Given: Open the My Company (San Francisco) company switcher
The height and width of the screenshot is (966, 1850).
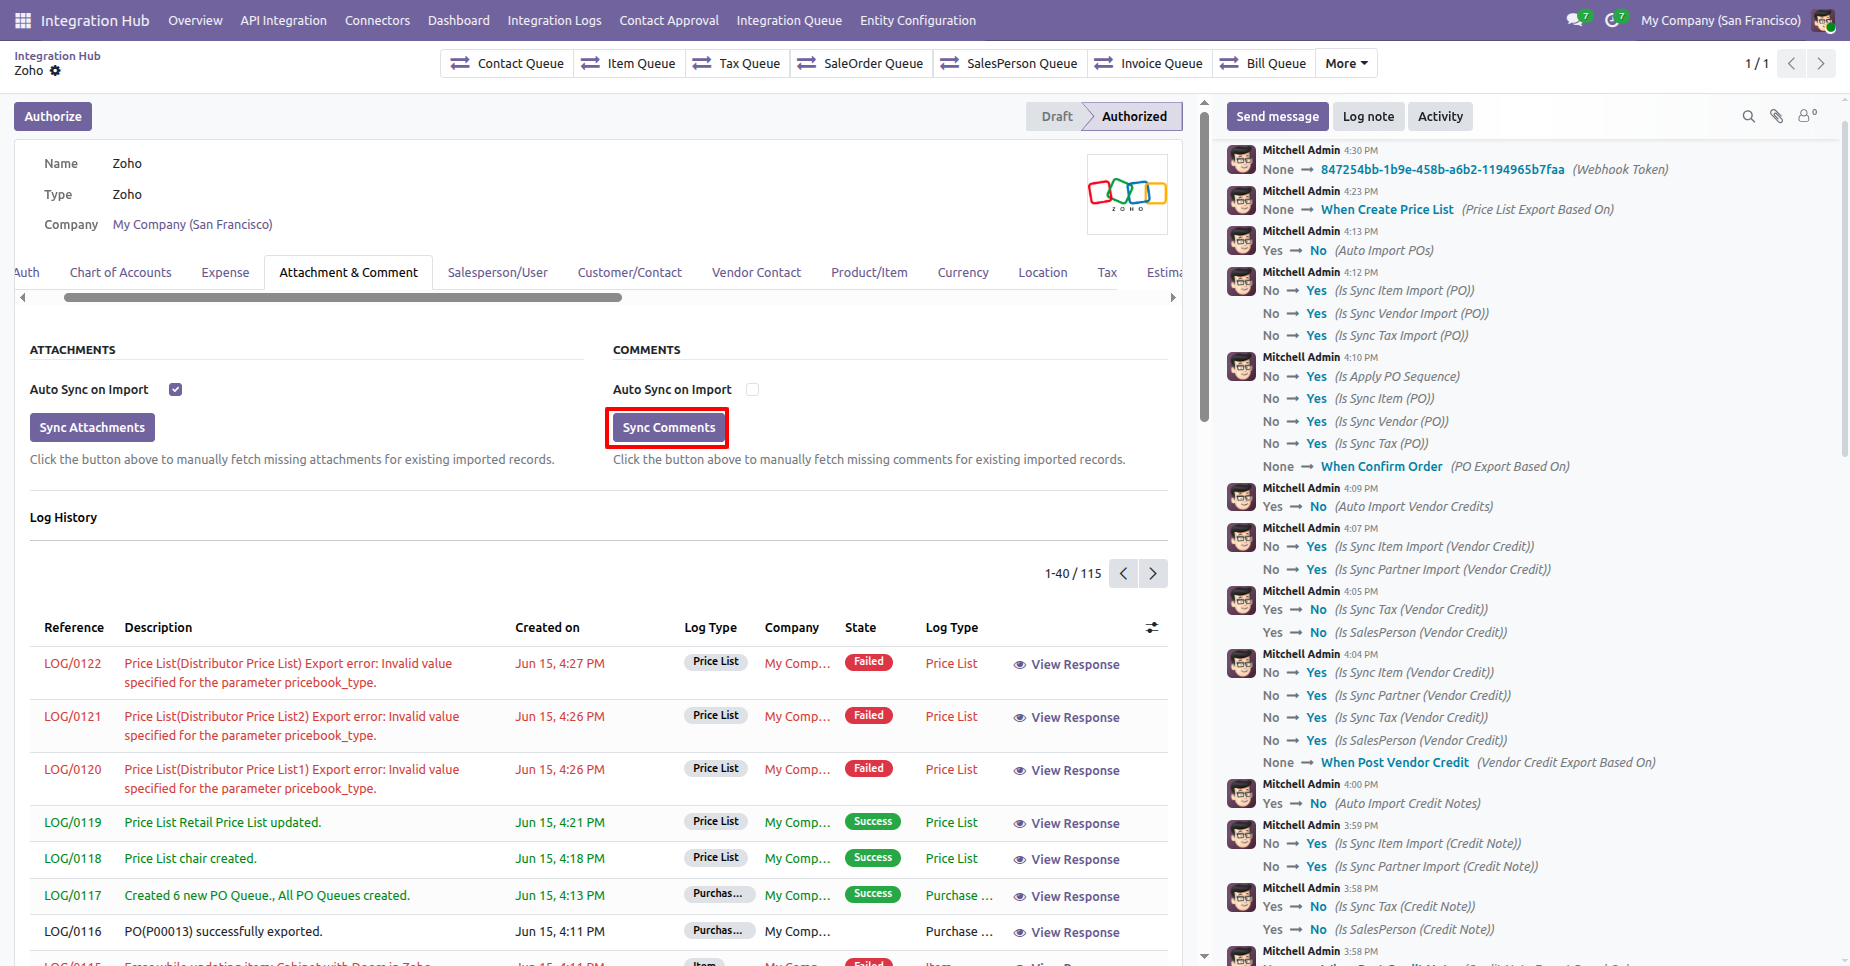Looking at the screenshot, I should 1721,20.
